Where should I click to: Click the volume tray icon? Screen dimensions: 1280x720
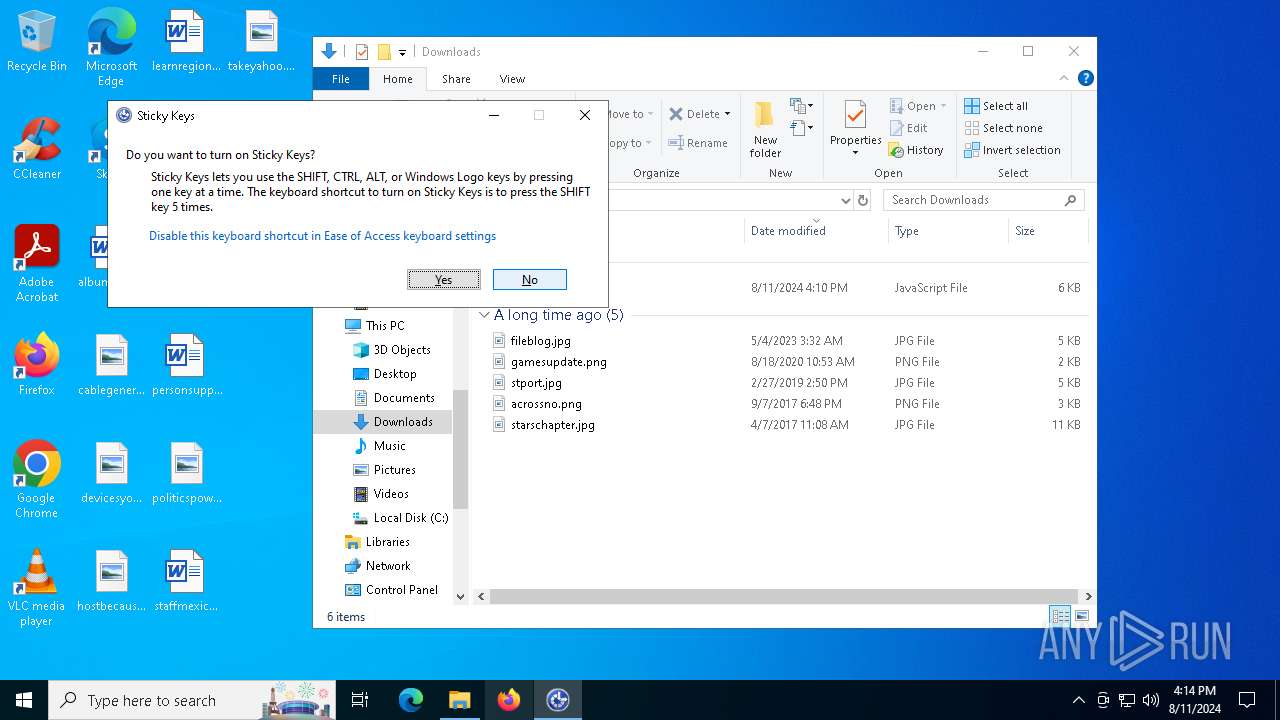[x=1151, y=700]
